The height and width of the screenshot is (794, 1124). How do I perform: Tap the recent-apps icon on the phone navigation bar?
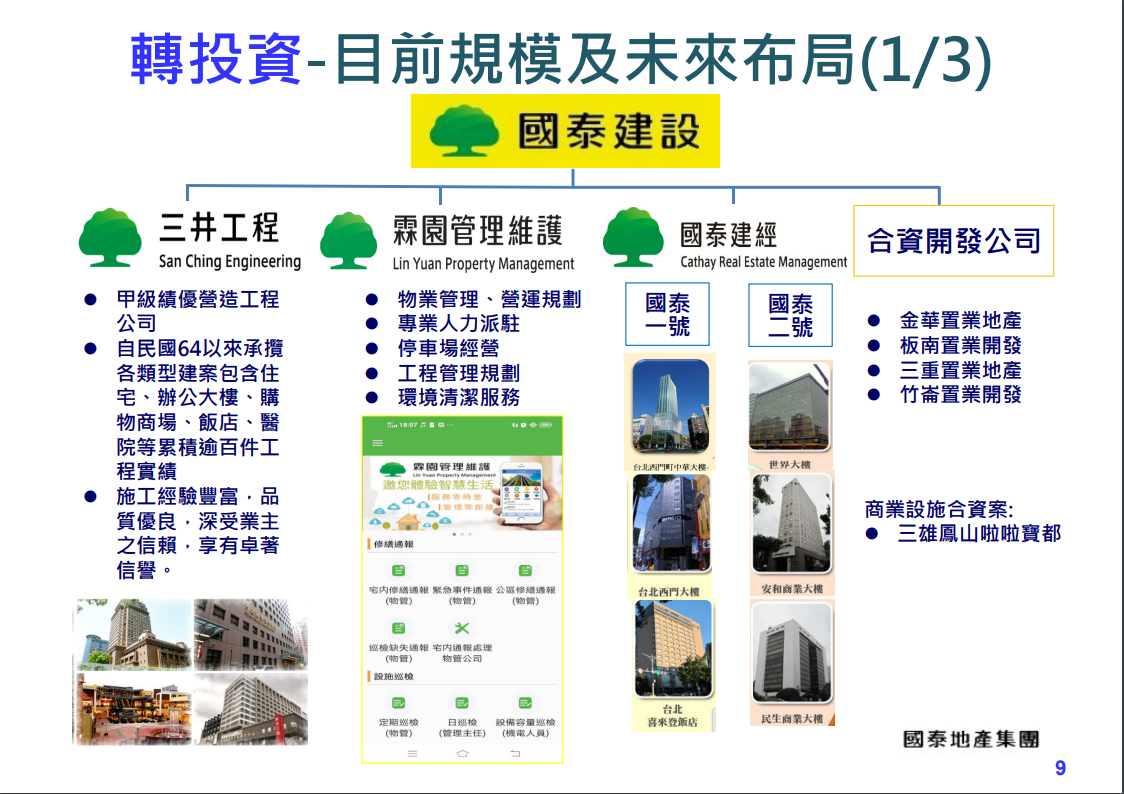(x=412, y=753)
